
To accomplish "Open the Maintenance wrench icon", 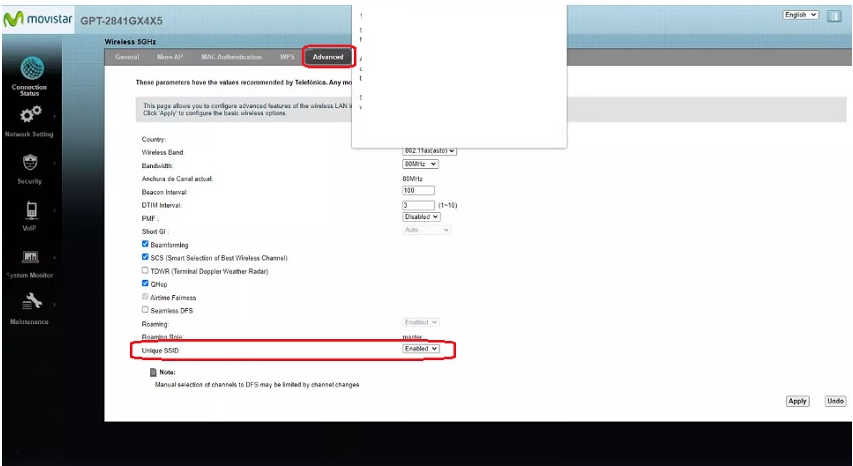I will (x=29, y=304).
